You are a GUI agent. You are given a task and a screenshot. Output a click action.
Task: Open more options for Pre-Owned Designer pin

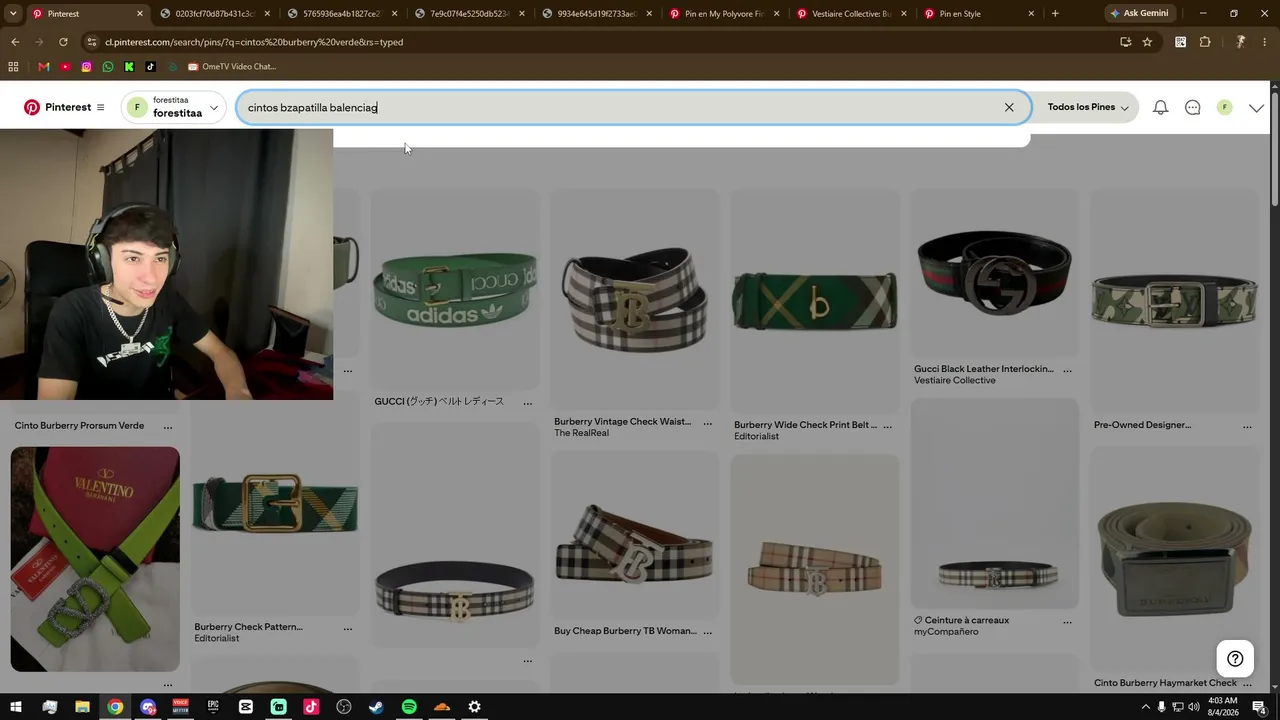click(x=1248, y=426)
